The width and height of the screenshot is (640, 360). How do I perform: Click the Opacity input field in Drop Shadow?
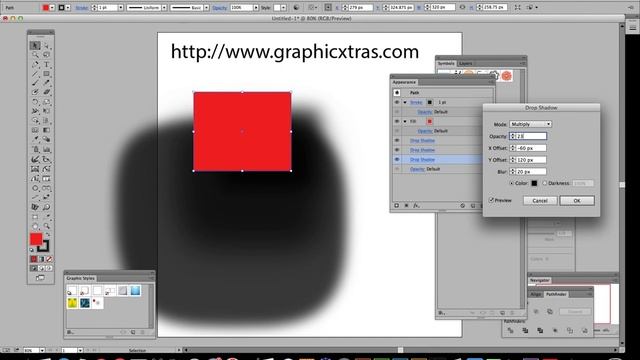click(x=528, y=136)
